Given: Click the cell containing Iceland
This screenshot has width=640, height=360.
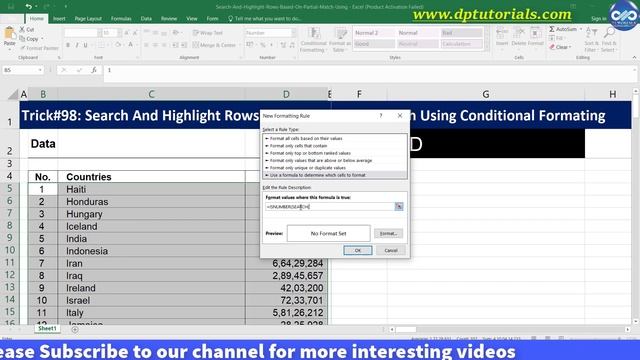Looking at the screenshot, I should (x=151, y=226).
